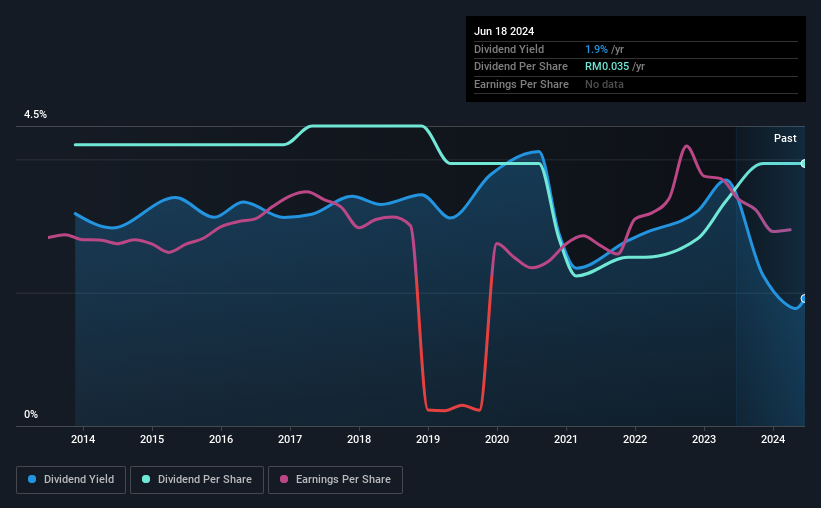Click the RM0.035 dividend per share value

tap(607, 67)
